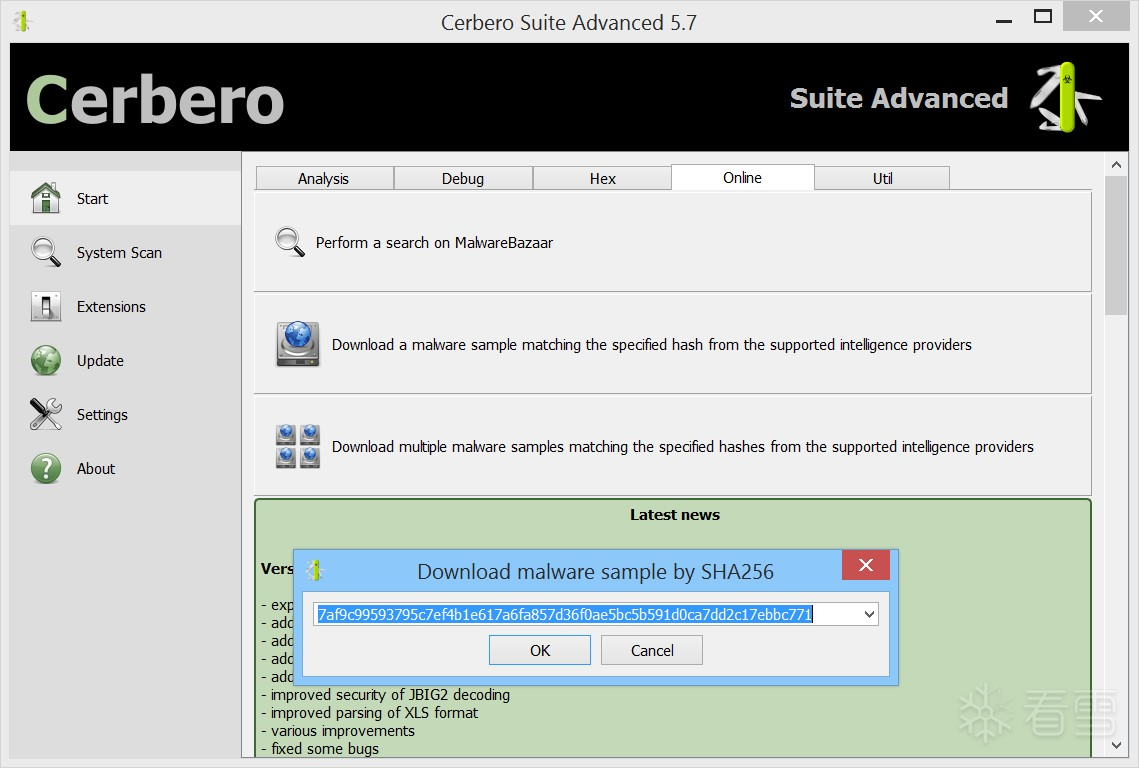The height and width of the screenshot is (768, 1139).
Task: Click Cancel in the SHA256 dialog
Action: click(652, 650)
